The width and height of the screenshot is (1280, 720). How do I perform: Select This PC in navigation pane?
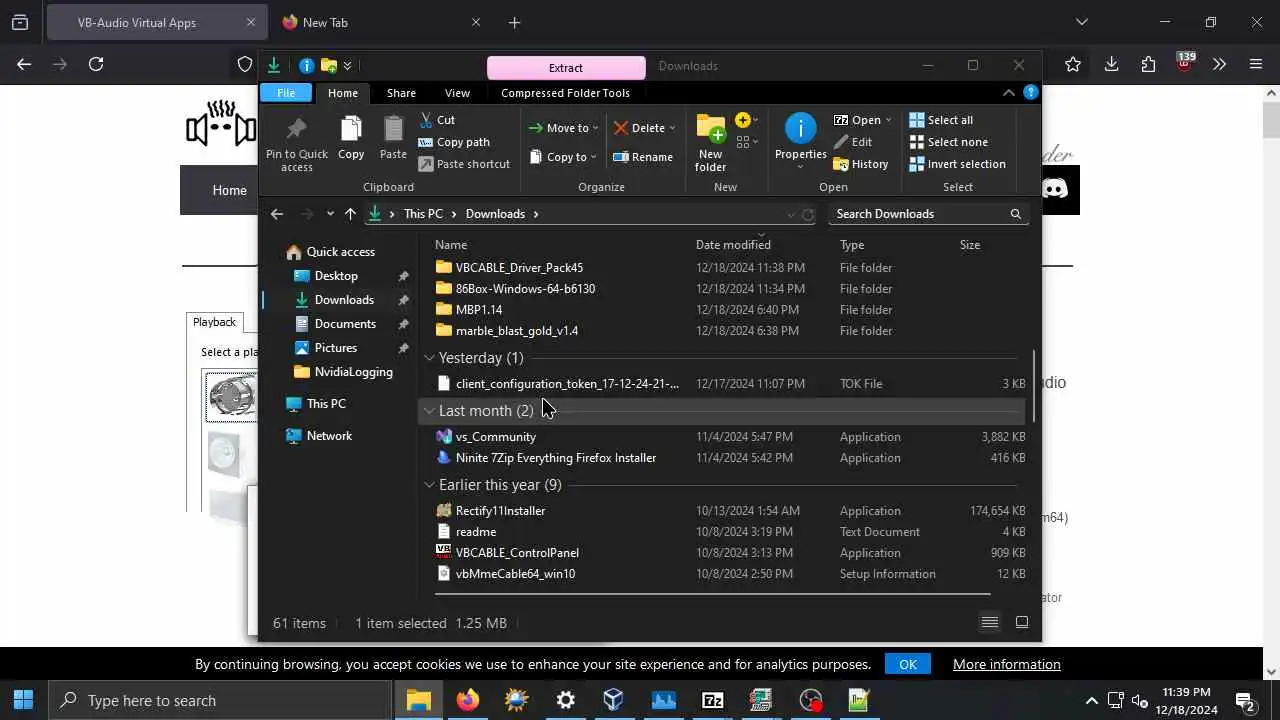[326, 404]
